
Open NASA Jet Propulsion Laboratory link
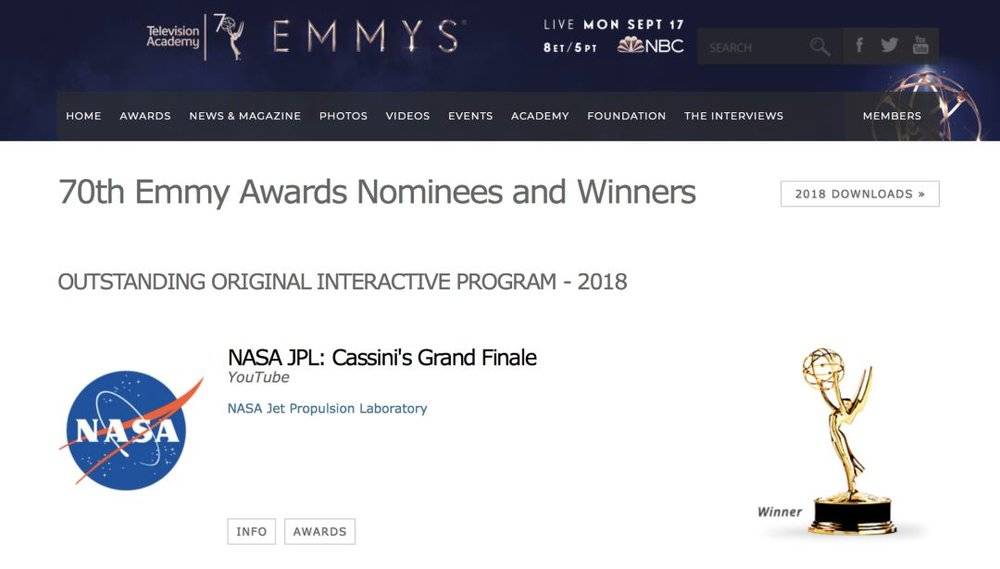coord(327,408)
